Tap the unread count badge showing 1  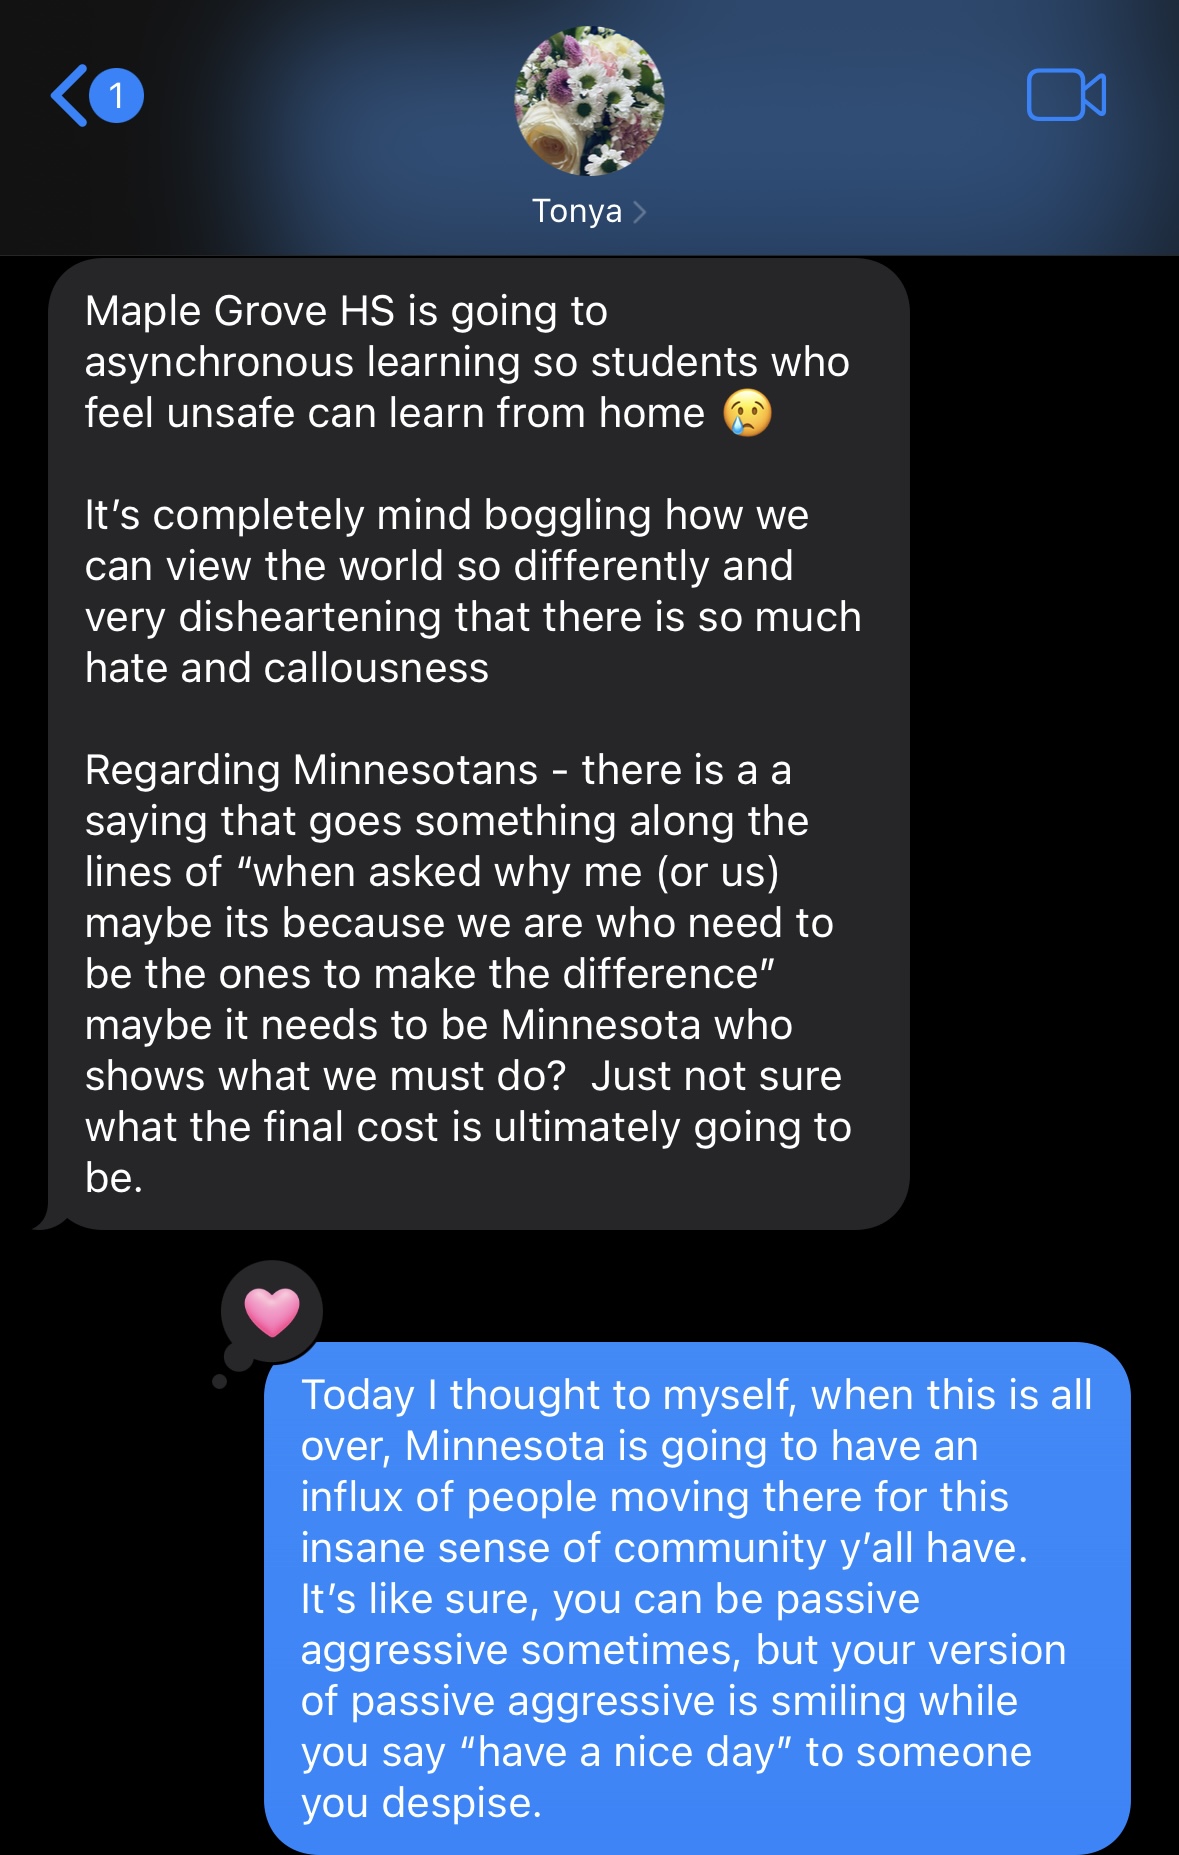[x=117, y=96]
